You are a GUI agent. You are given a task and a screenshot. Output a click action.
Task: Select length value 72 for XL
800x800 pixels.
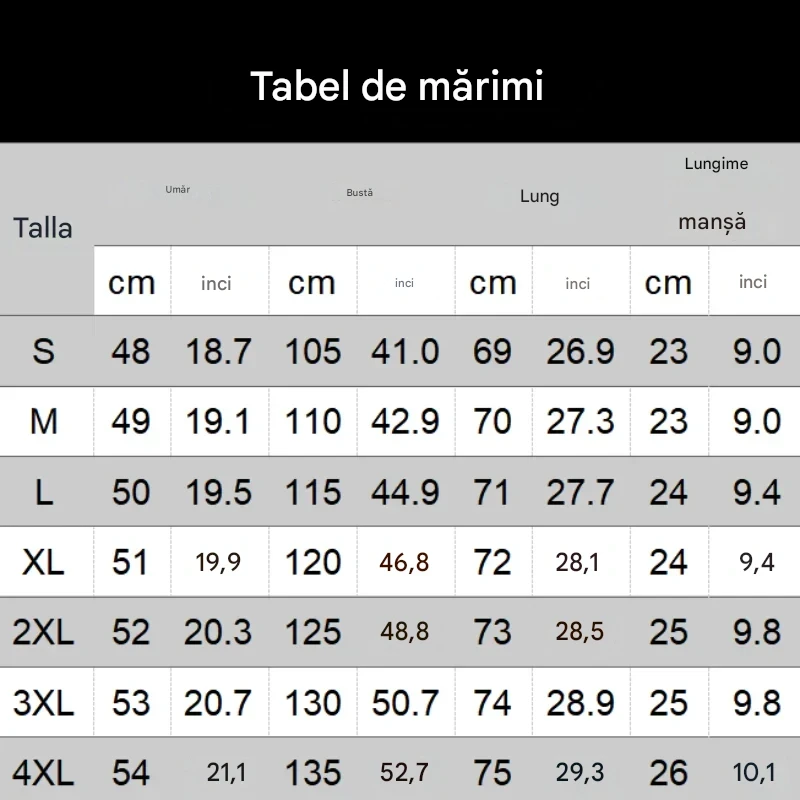click(492, 562)
